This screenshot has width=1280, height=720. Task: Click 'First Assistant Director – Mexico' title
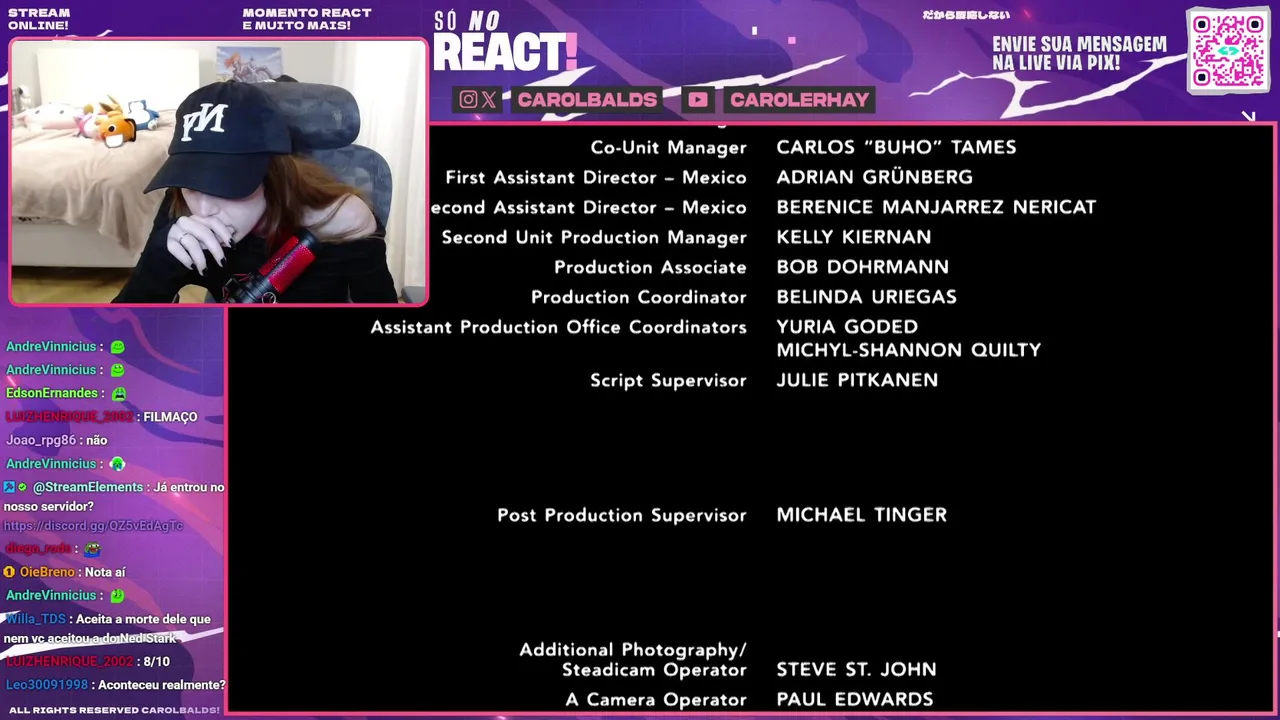(x=596, y=178)
